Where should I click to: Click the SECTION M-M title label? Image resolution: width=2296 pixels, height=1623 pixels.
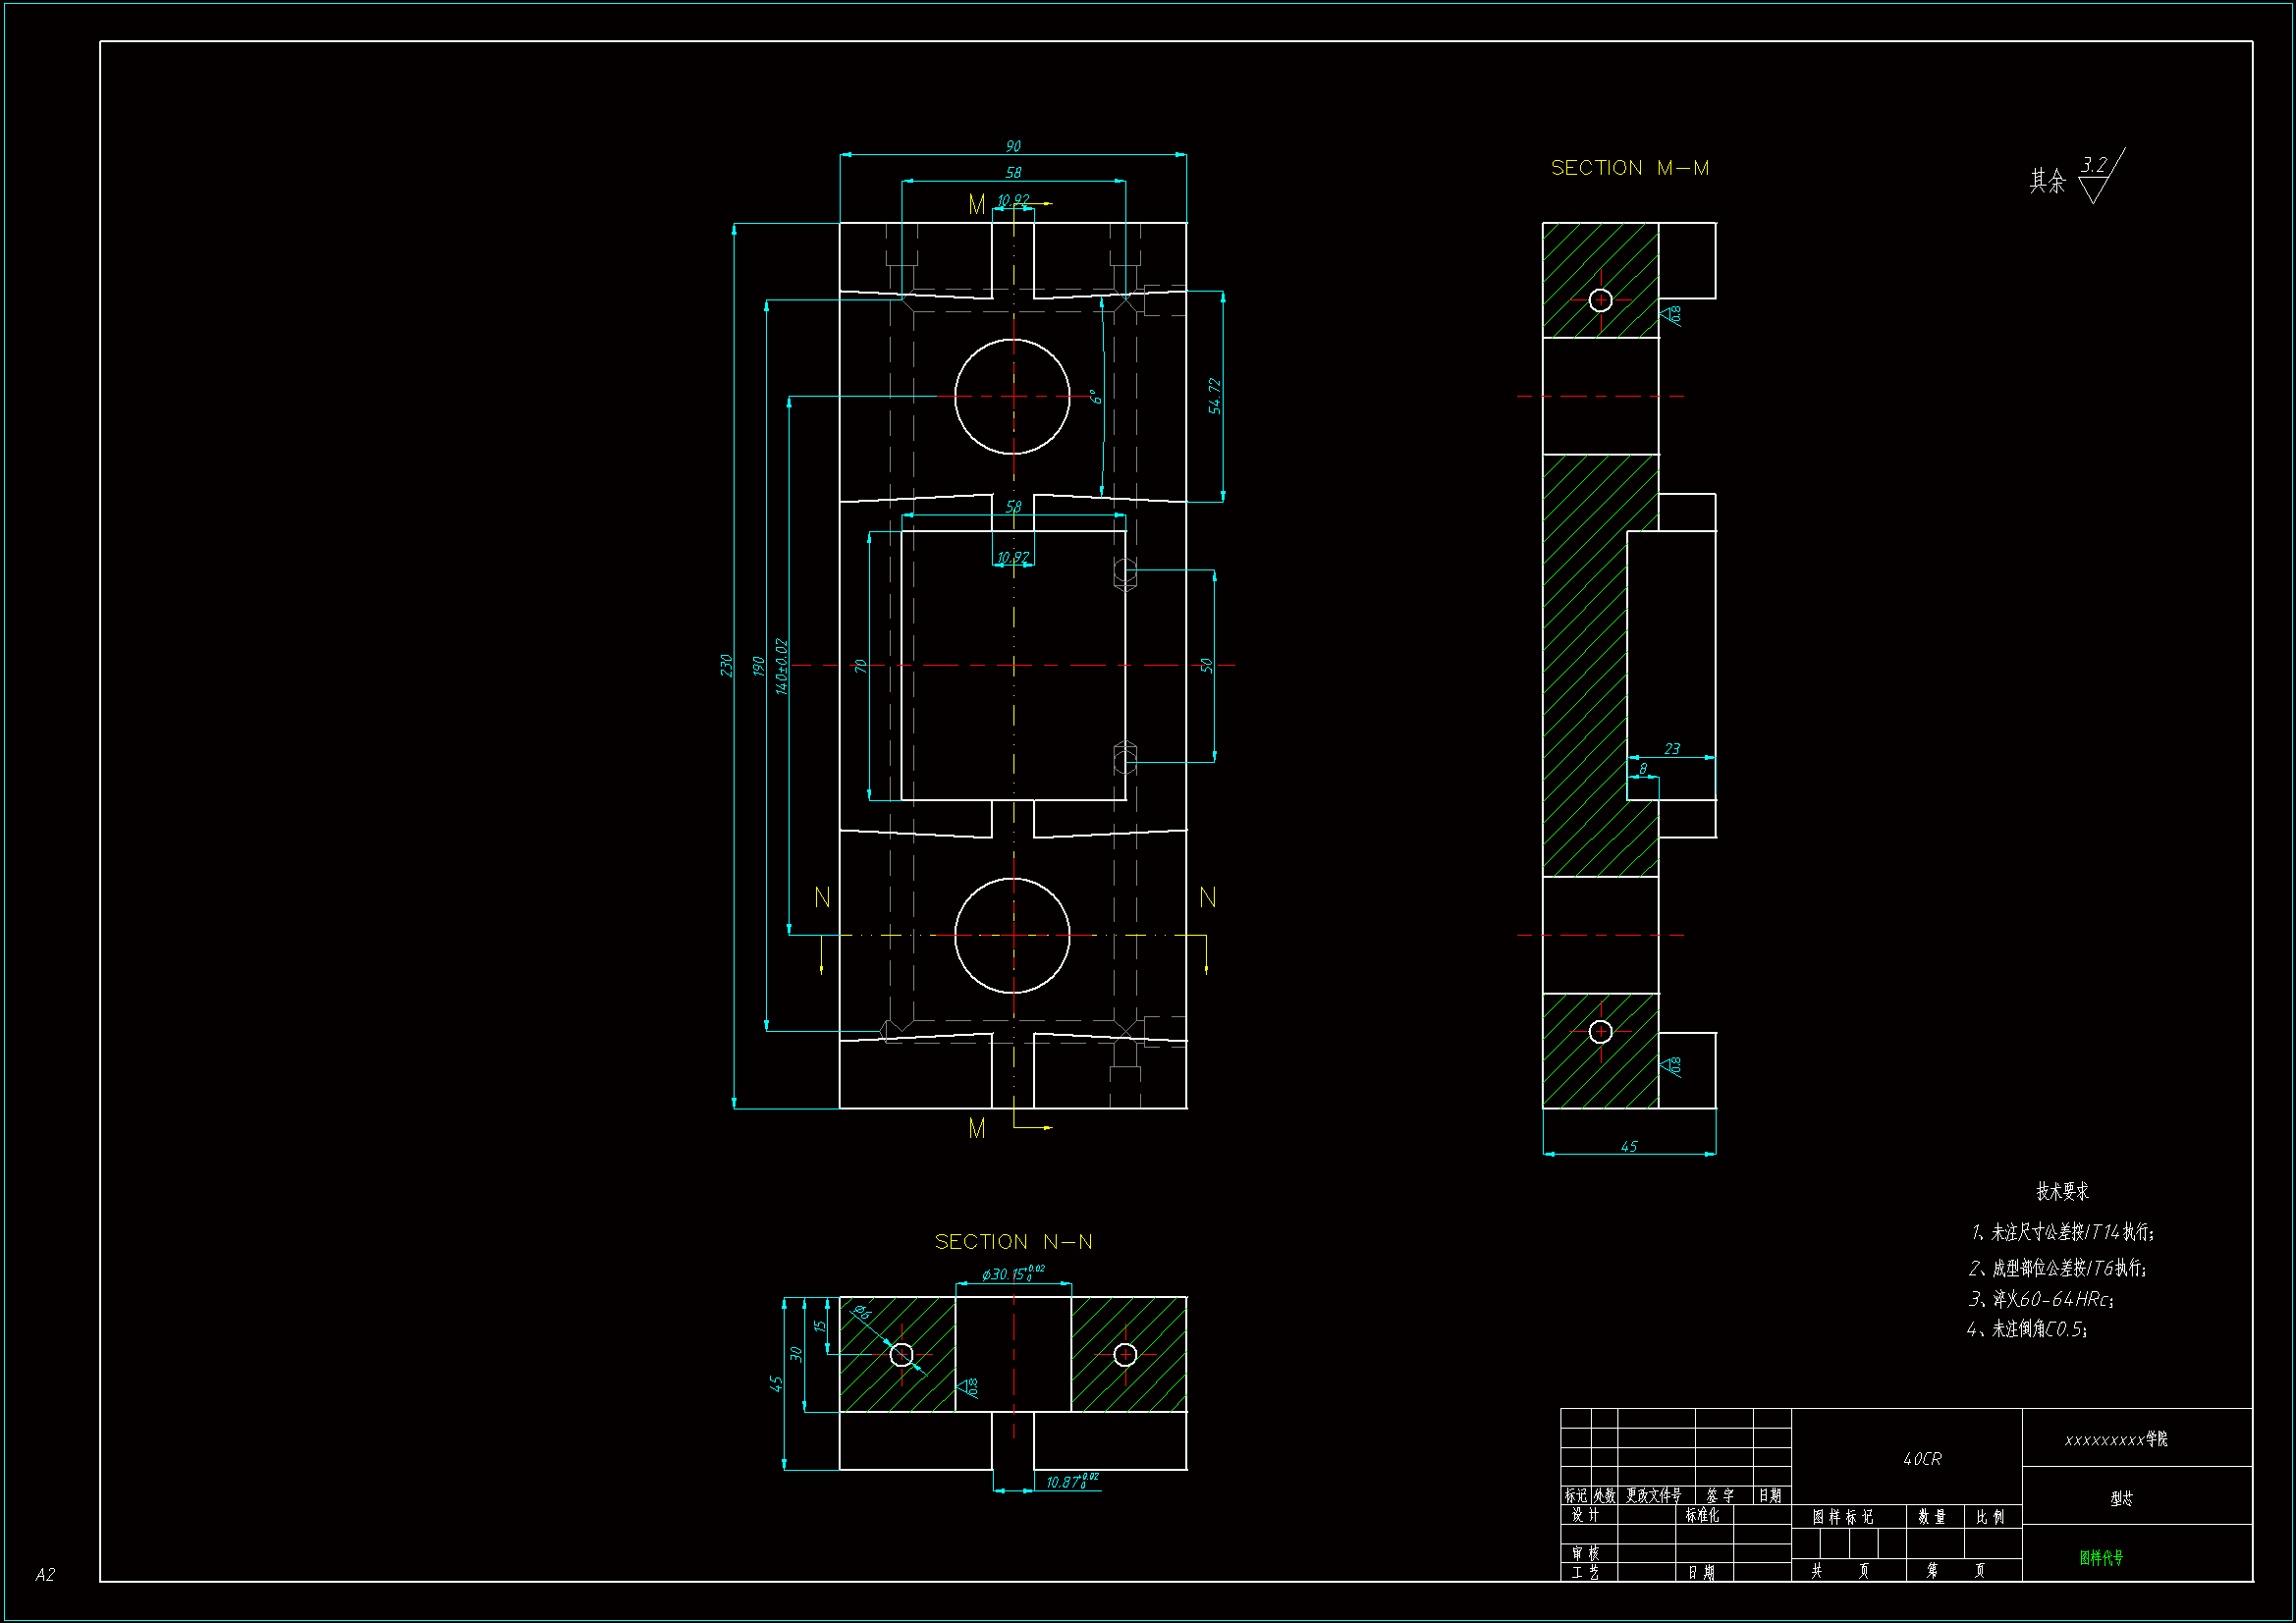click(1629, 168)
